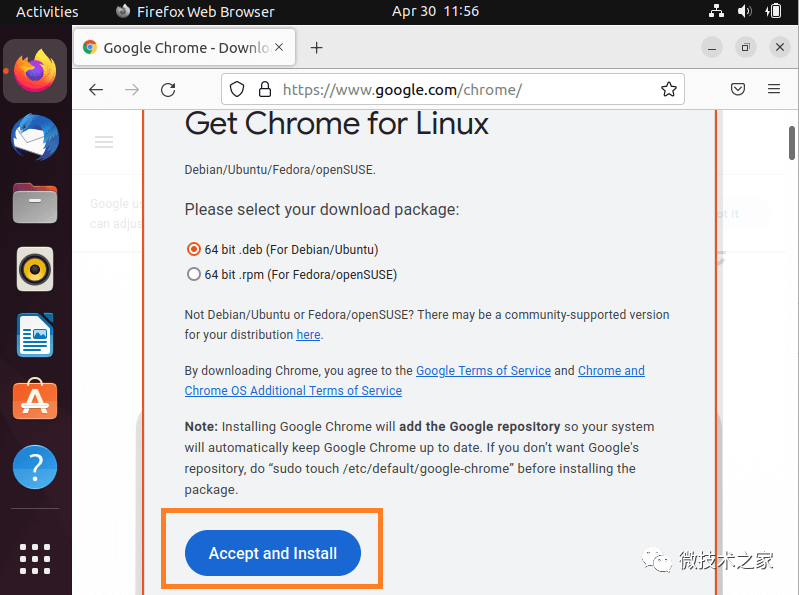This screenshot has width=799, height=595.
Task: Show Applications grid in dock
Action: pyautogui.click(x=35, y=559)
